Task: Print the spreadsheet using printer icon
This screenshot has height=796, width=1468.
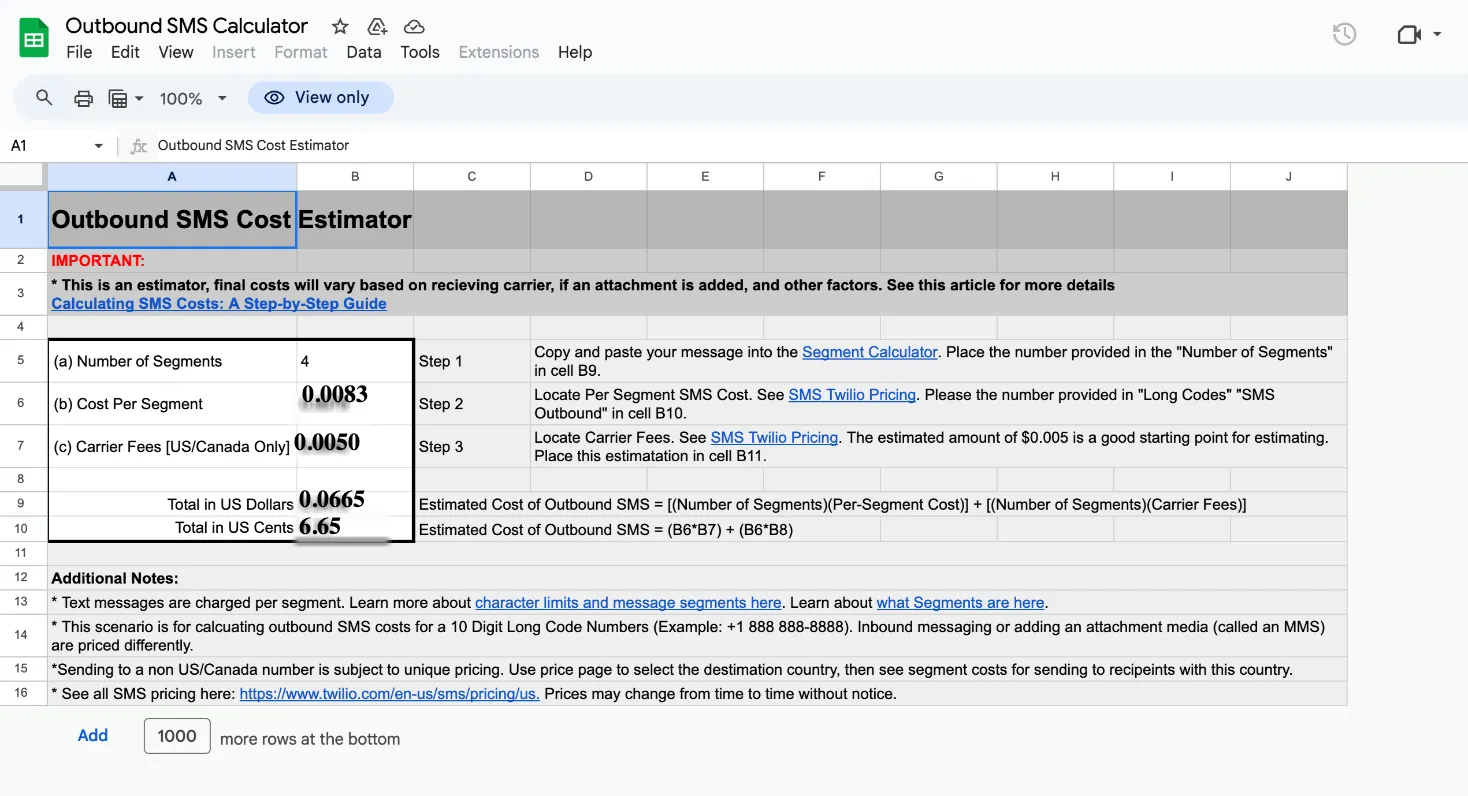Action: [x=84, y=98]
